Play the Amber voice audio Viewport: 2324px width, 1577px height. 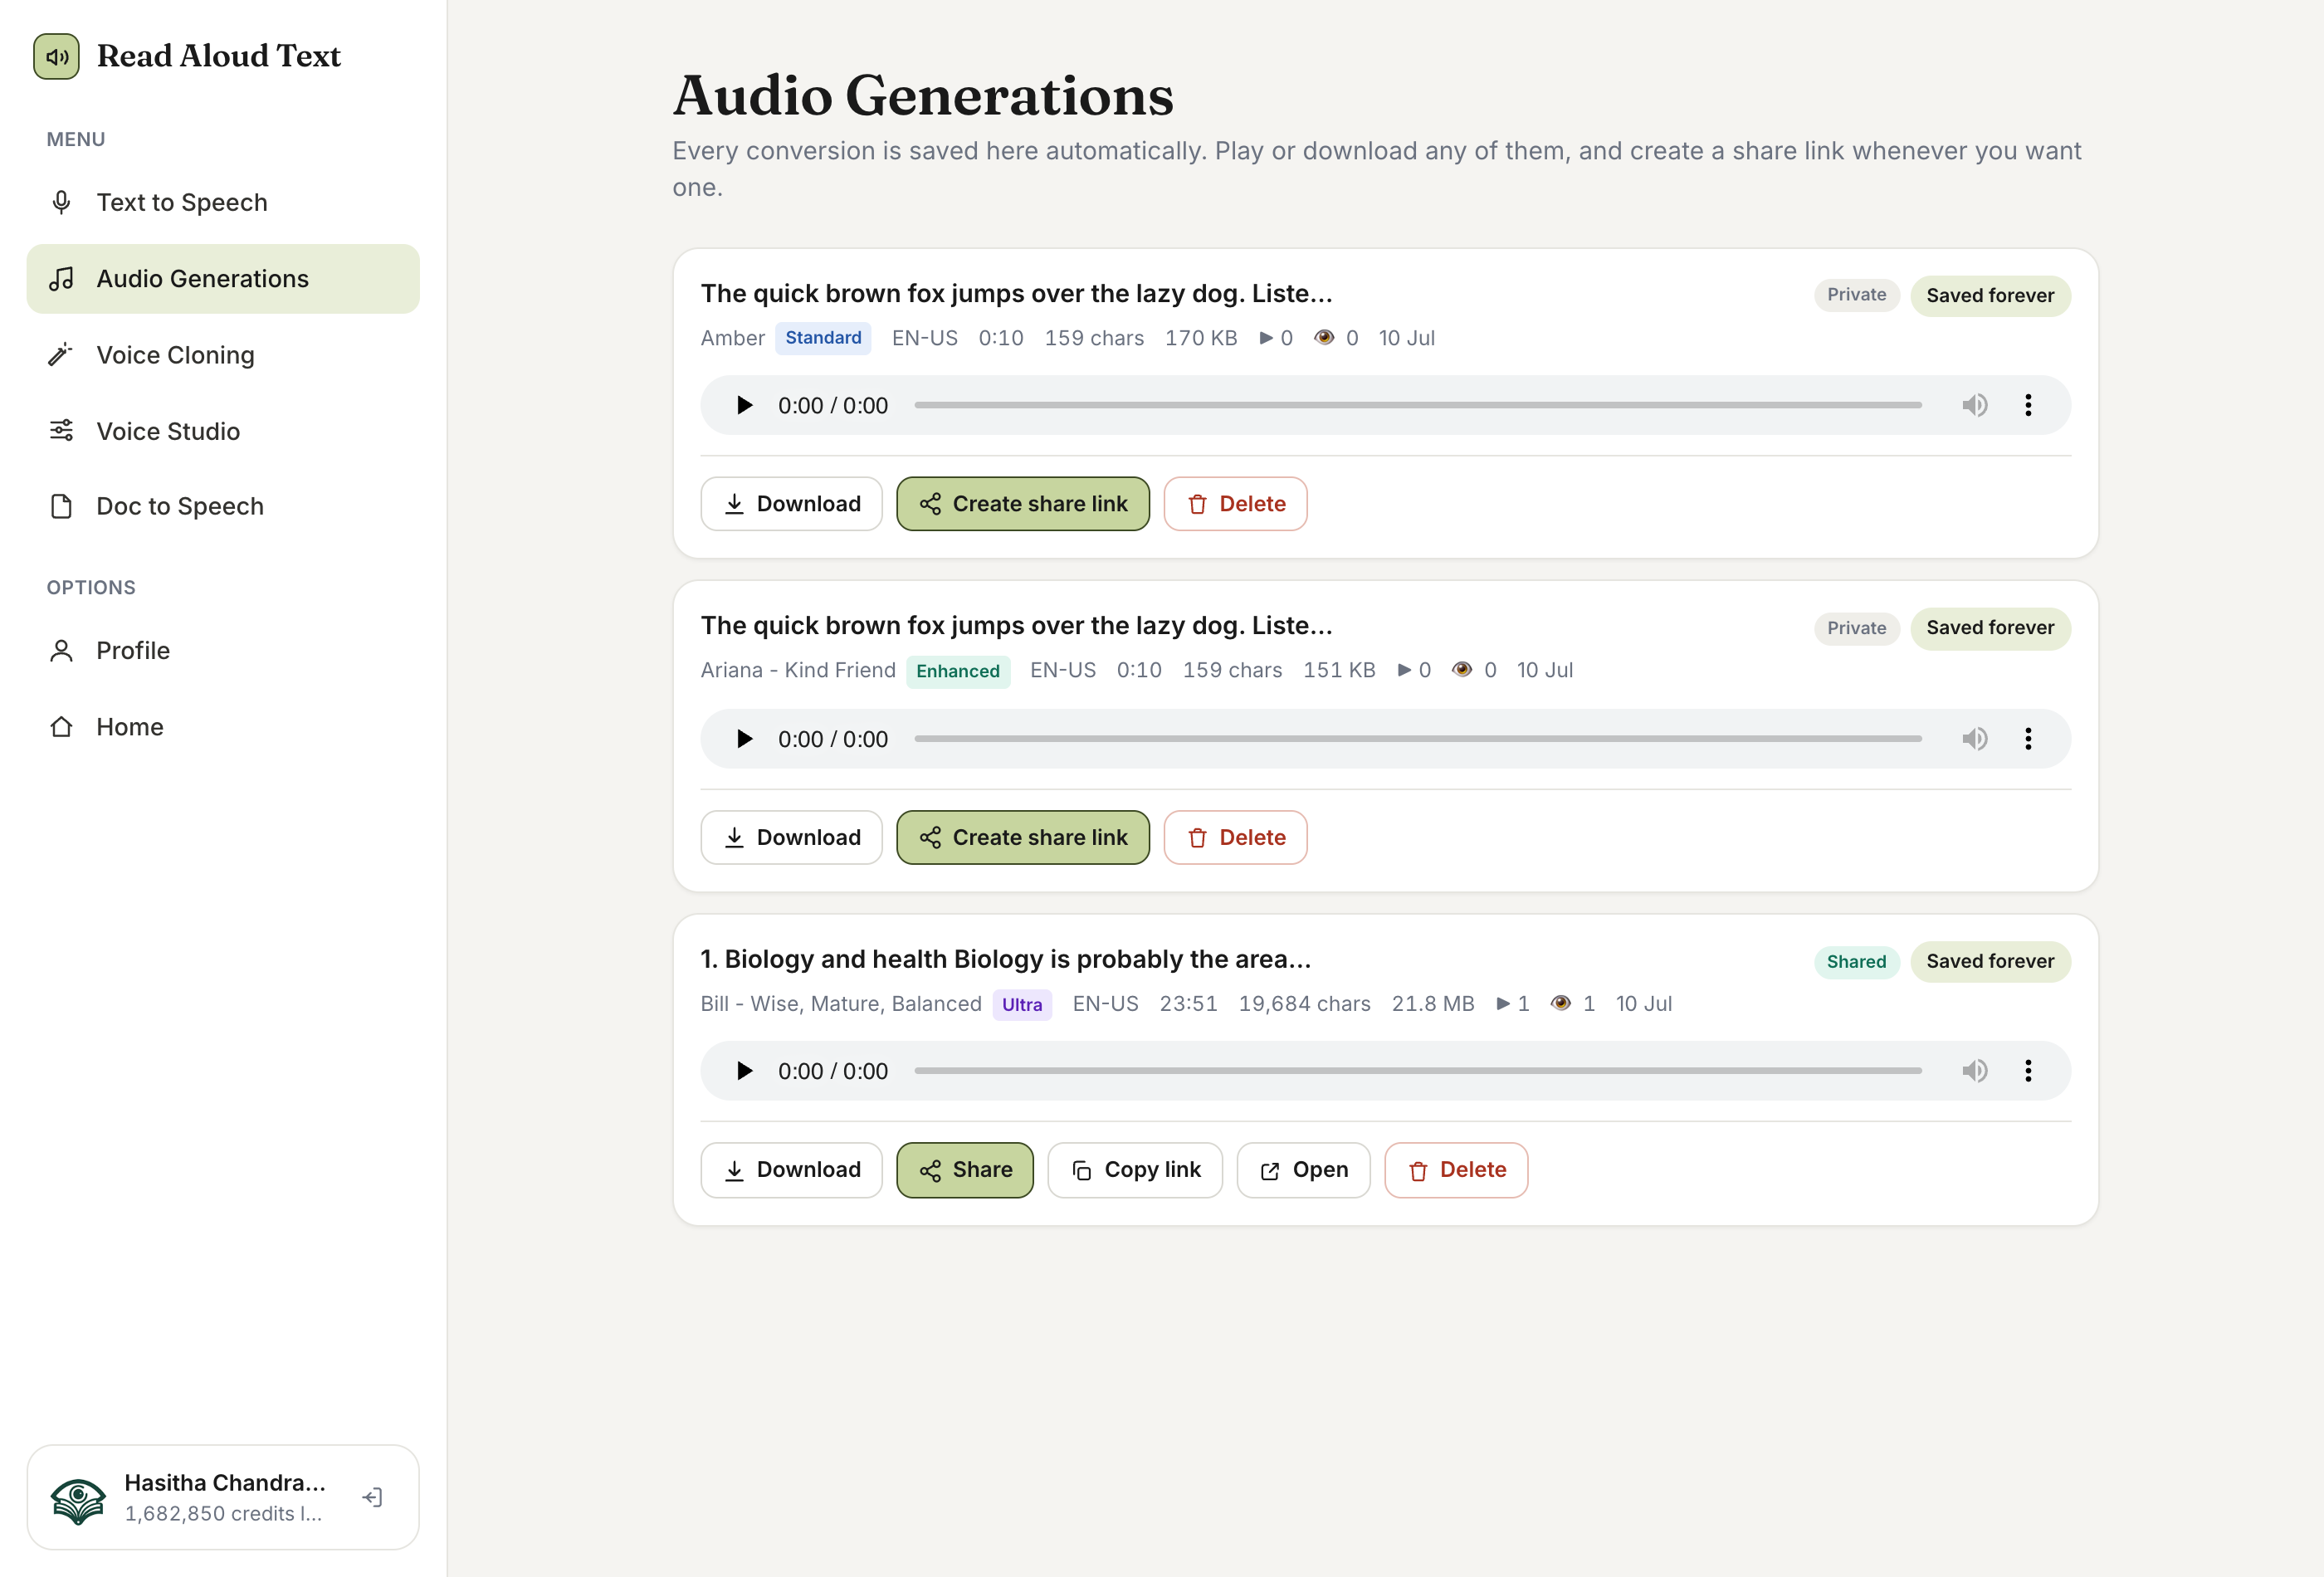click(744, 405)
